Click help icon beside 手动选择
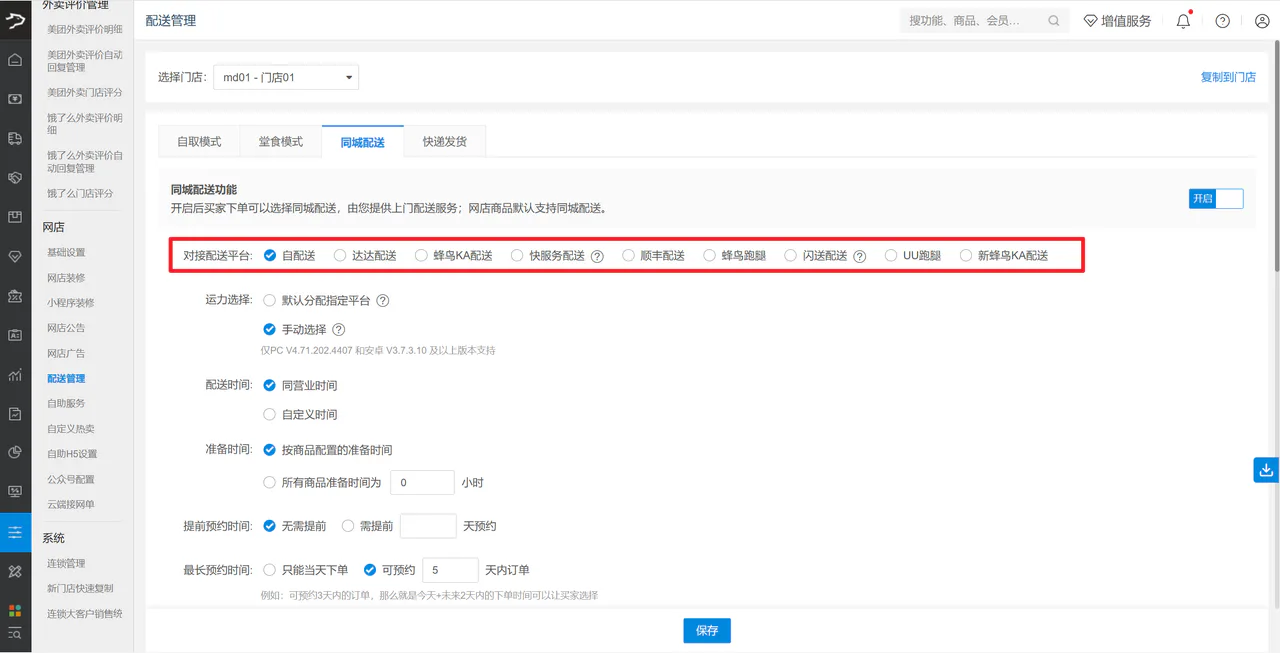 [x=338, y=329]
